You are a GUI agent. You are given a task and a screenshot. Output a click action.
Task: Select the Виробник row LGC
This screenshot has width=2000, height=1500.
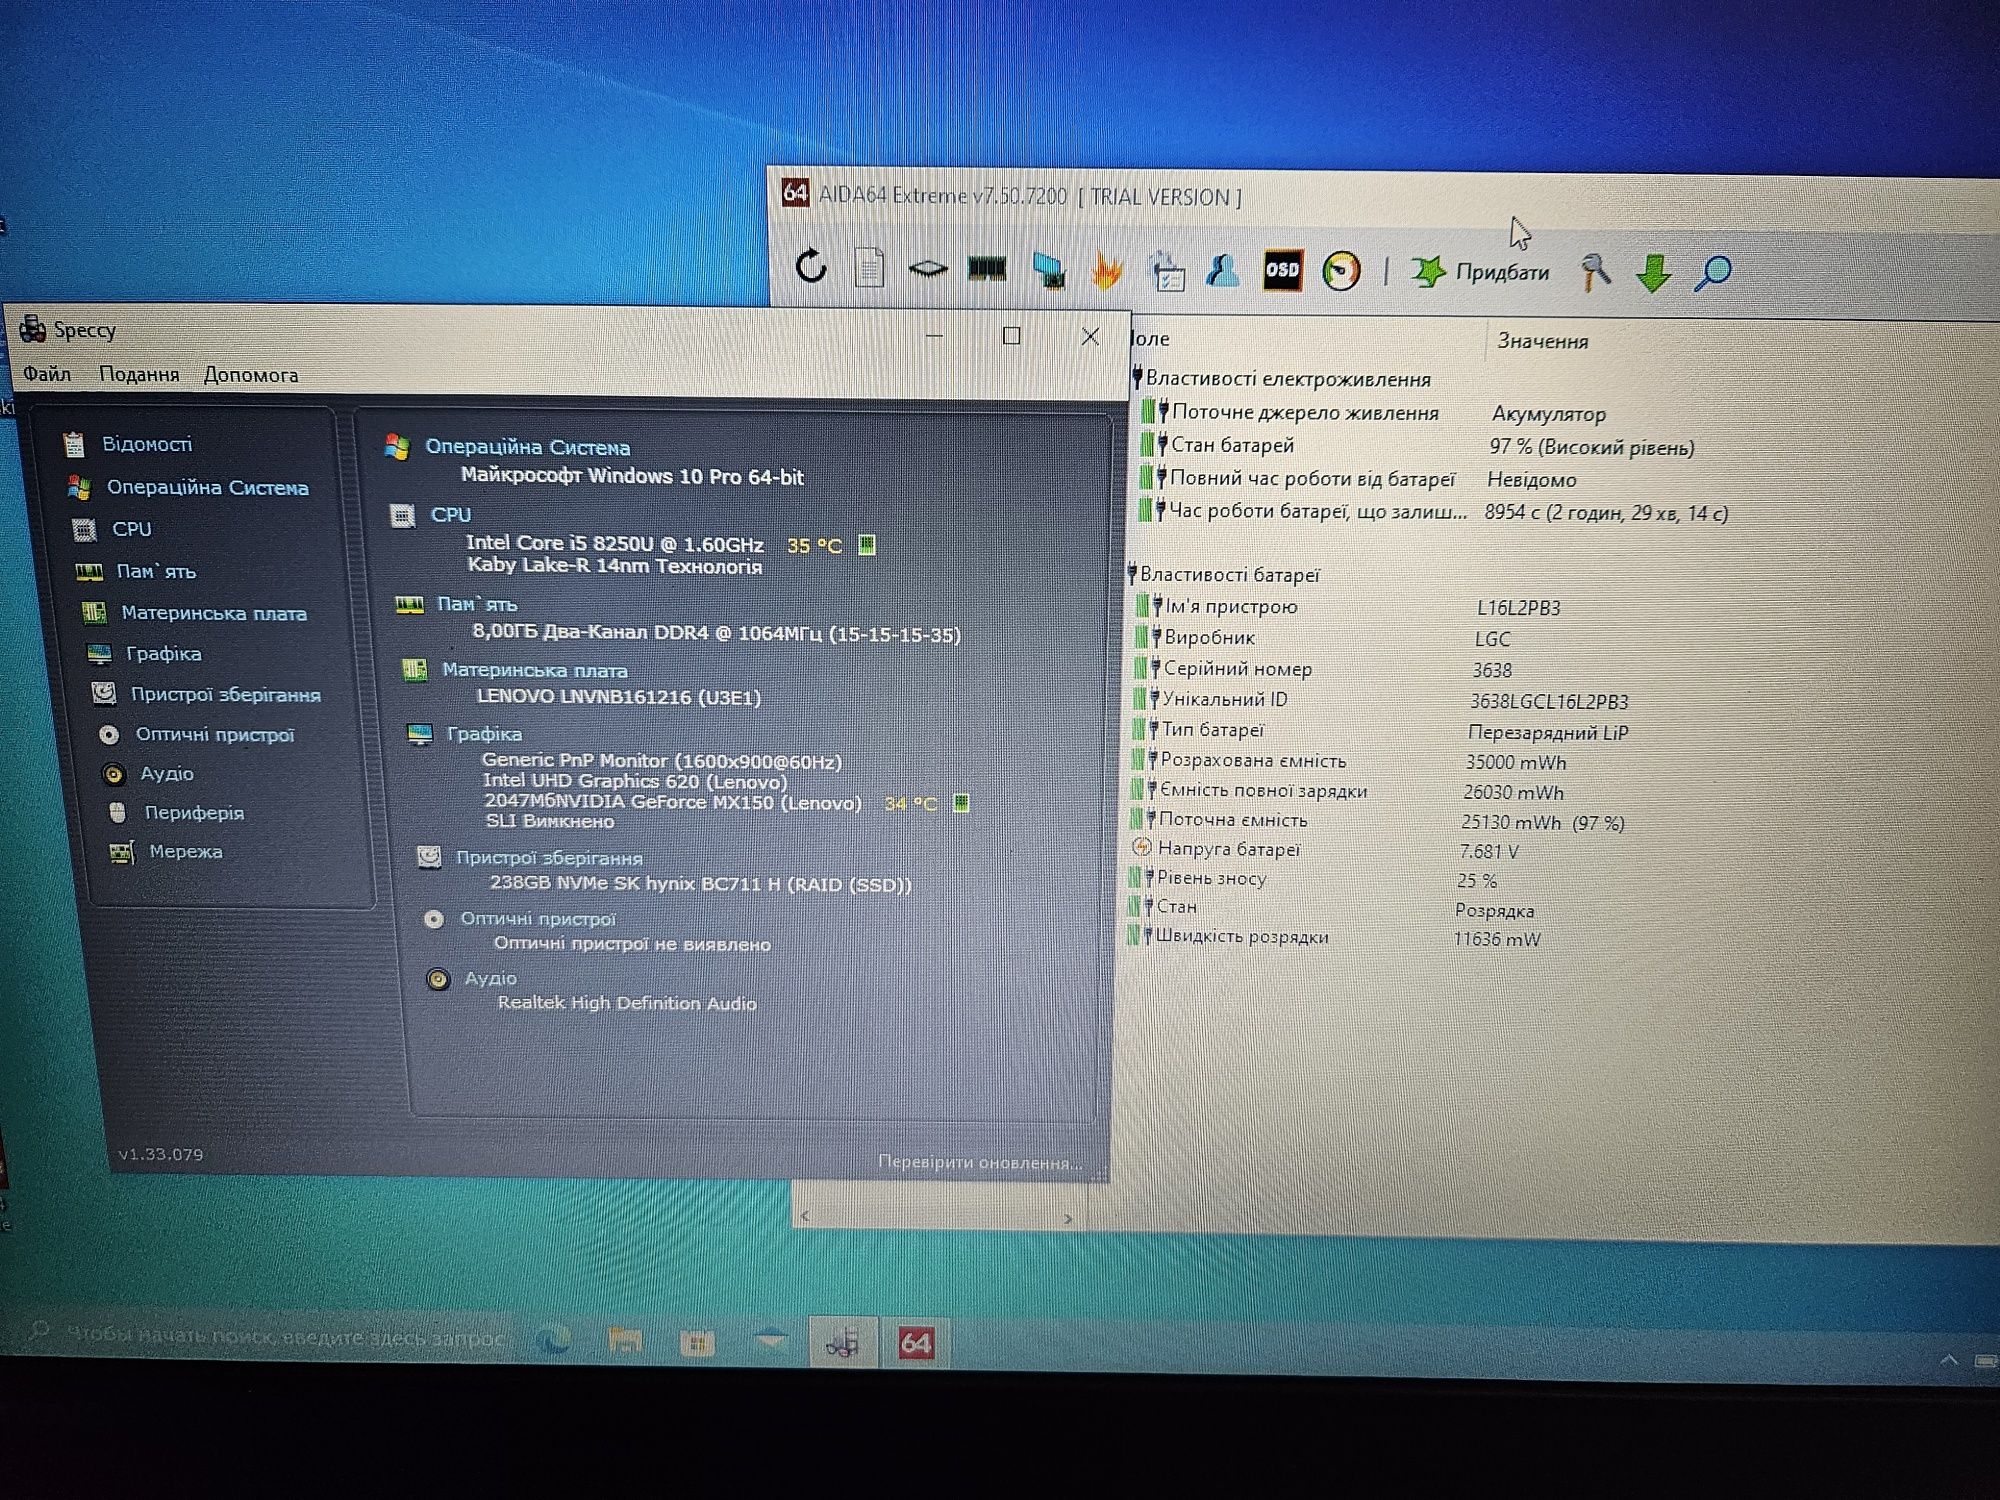pyautogui.click(x=1322, y=638)
